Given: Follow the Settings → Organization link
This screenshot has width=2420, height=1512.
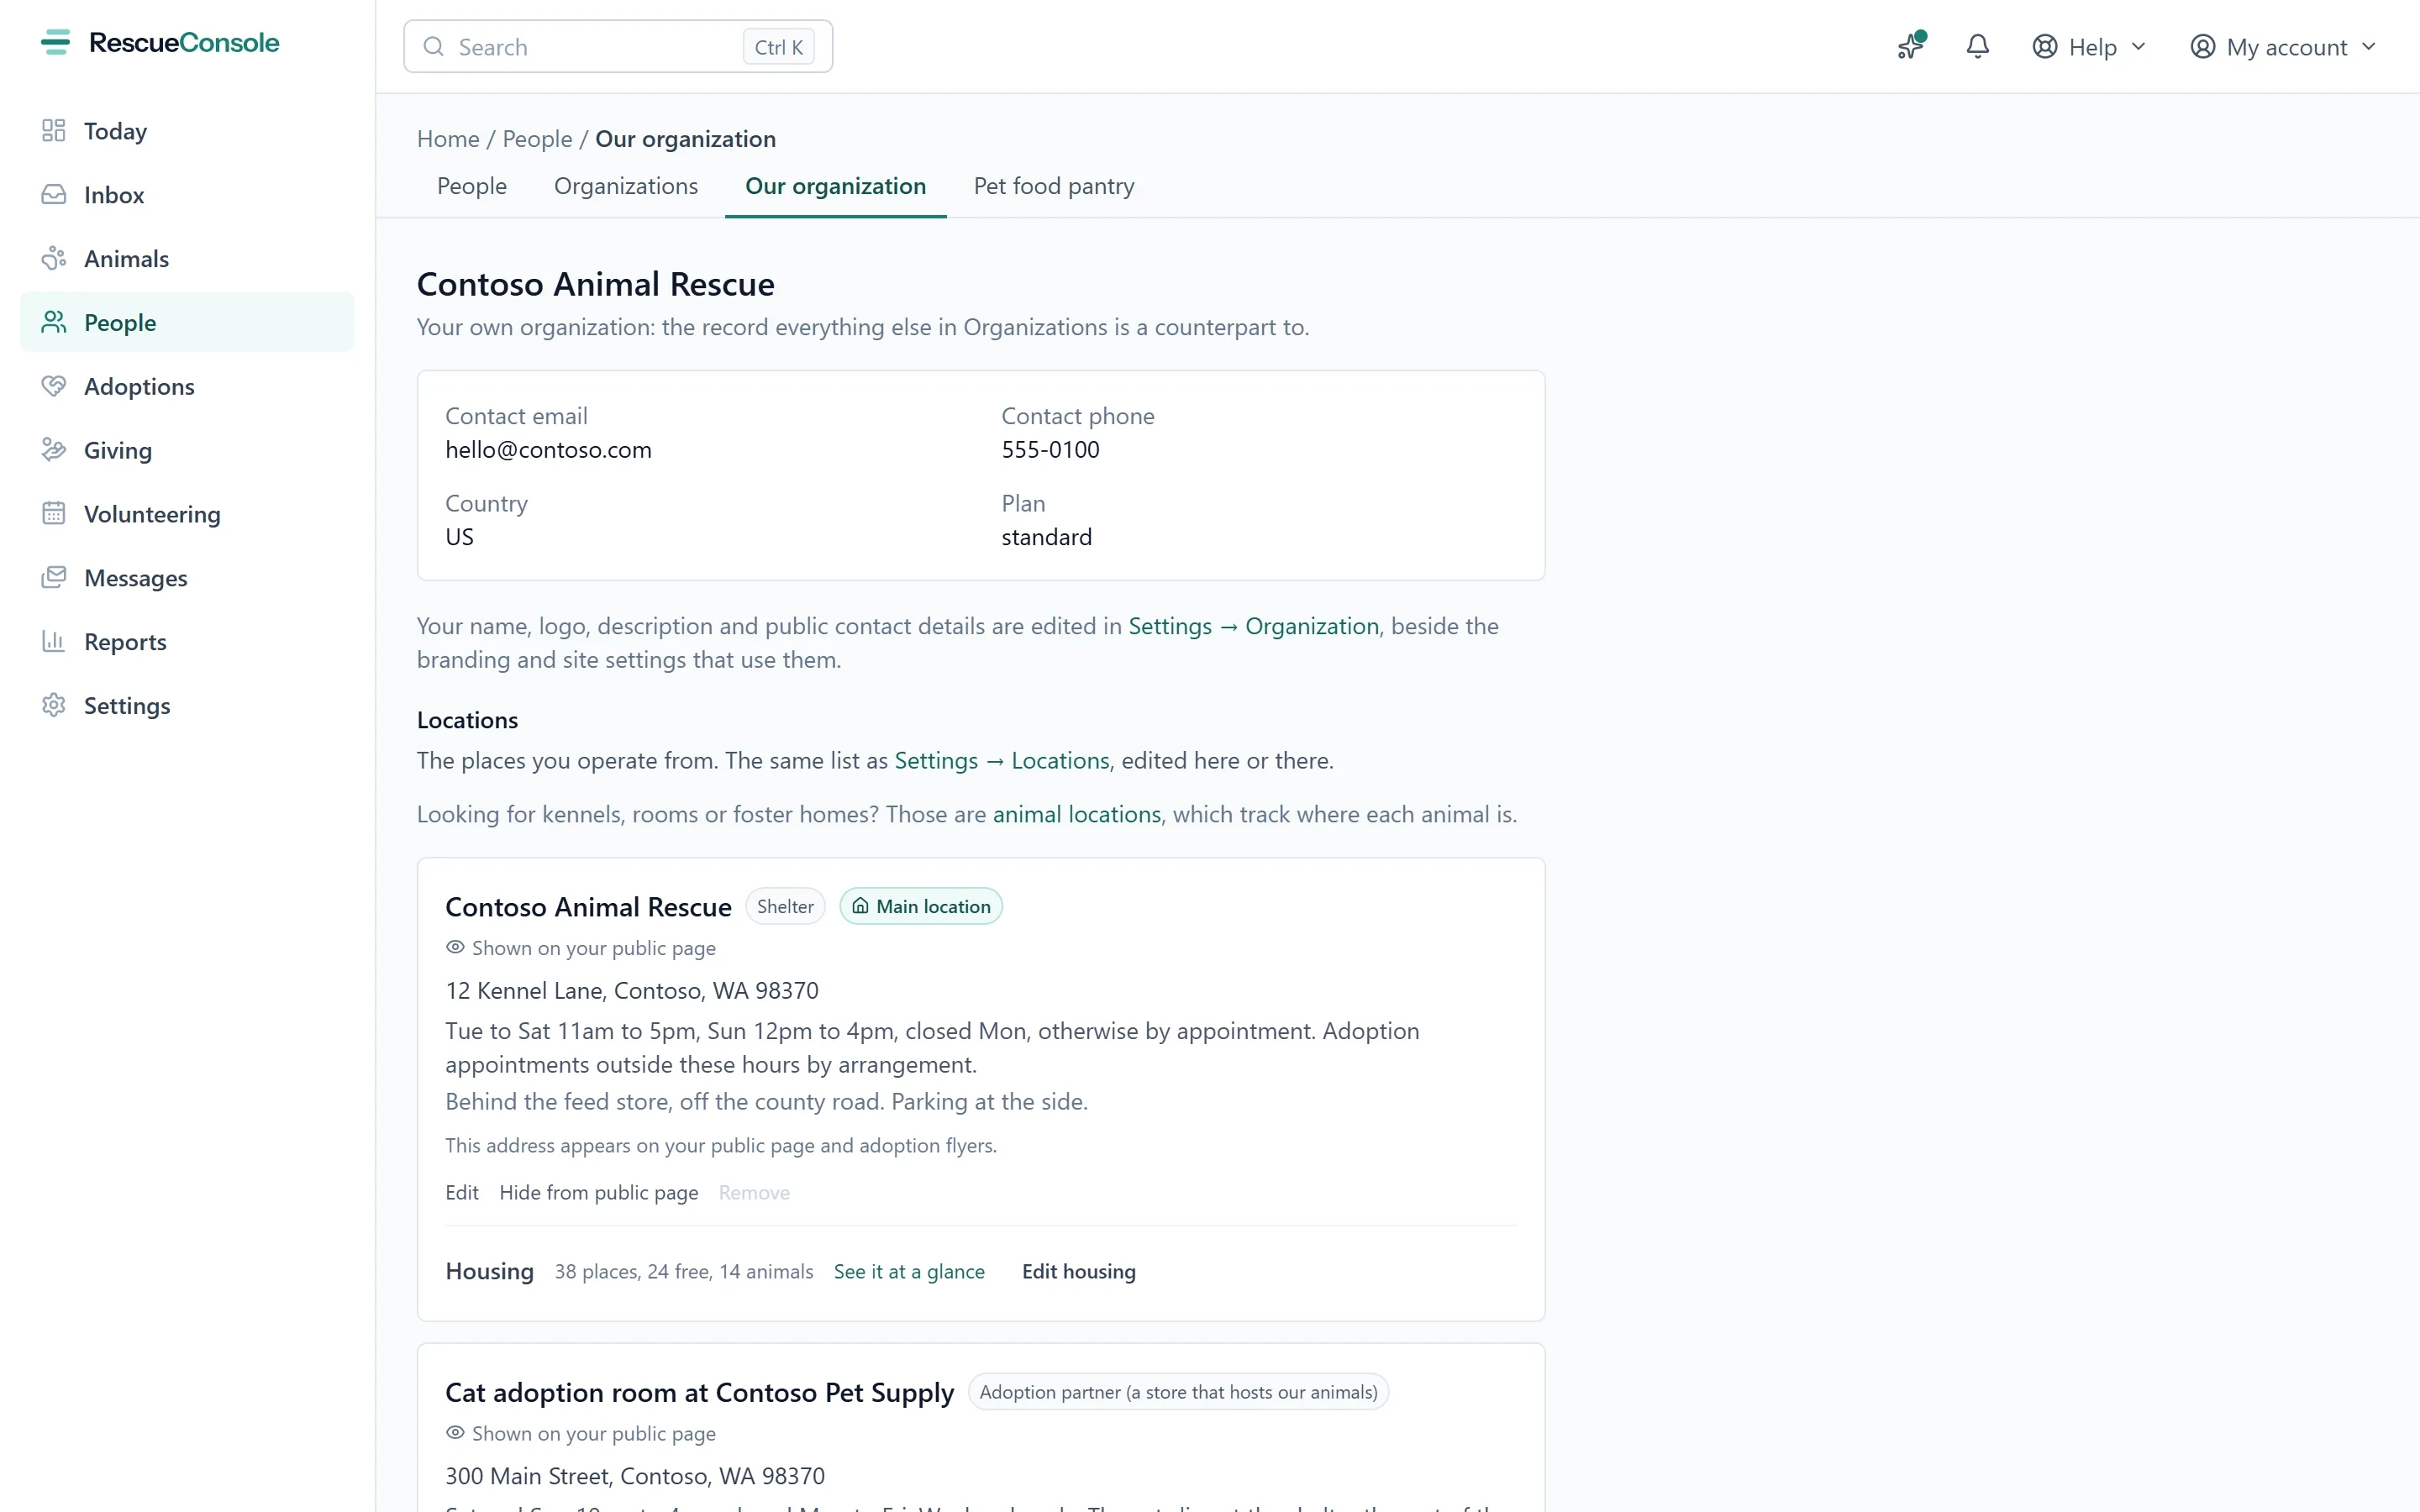Looking at the screenshot, I should tap(1254, 626).
